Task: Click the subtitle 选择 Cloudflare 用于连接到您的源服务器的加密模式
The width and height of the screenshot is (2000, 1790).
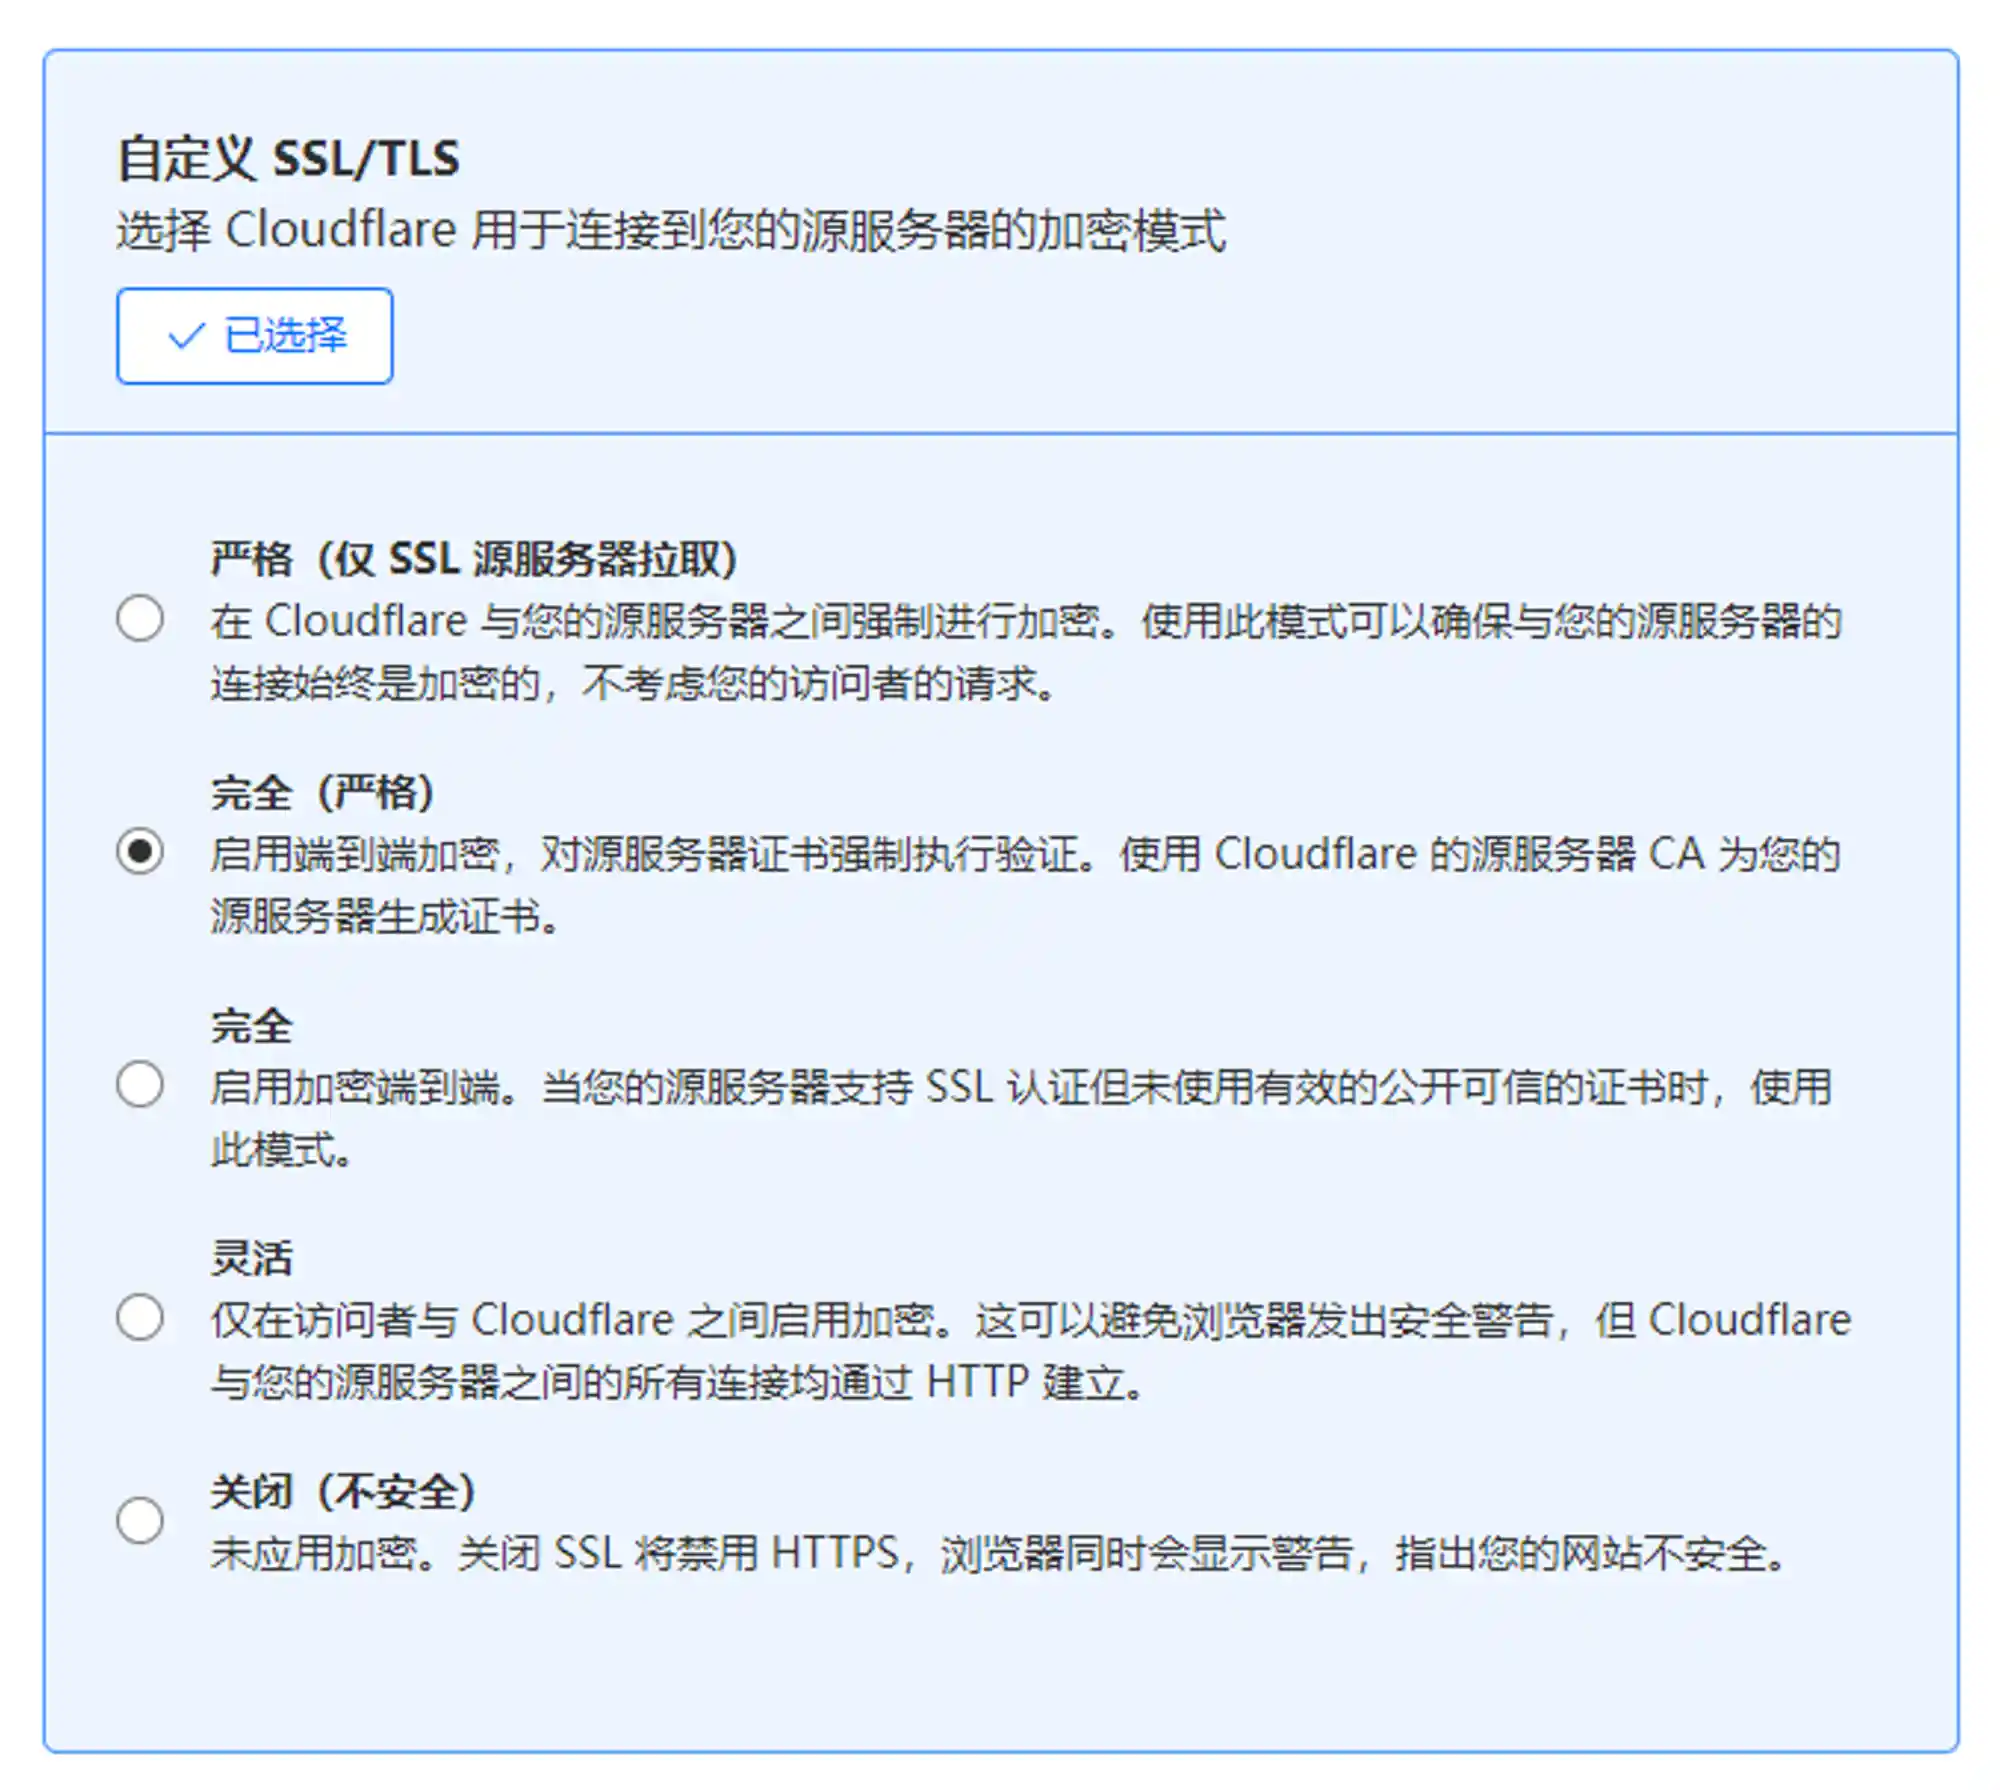Action: tap(670, 231)
